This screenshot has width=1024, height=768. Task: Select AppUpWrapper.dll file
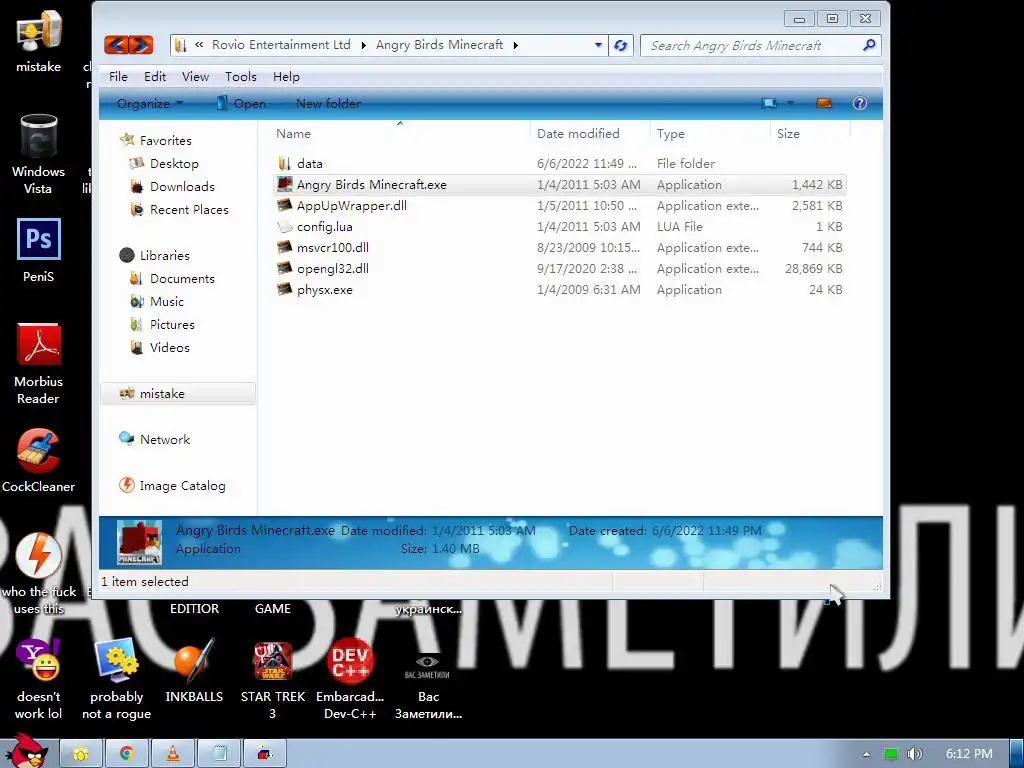559,205
